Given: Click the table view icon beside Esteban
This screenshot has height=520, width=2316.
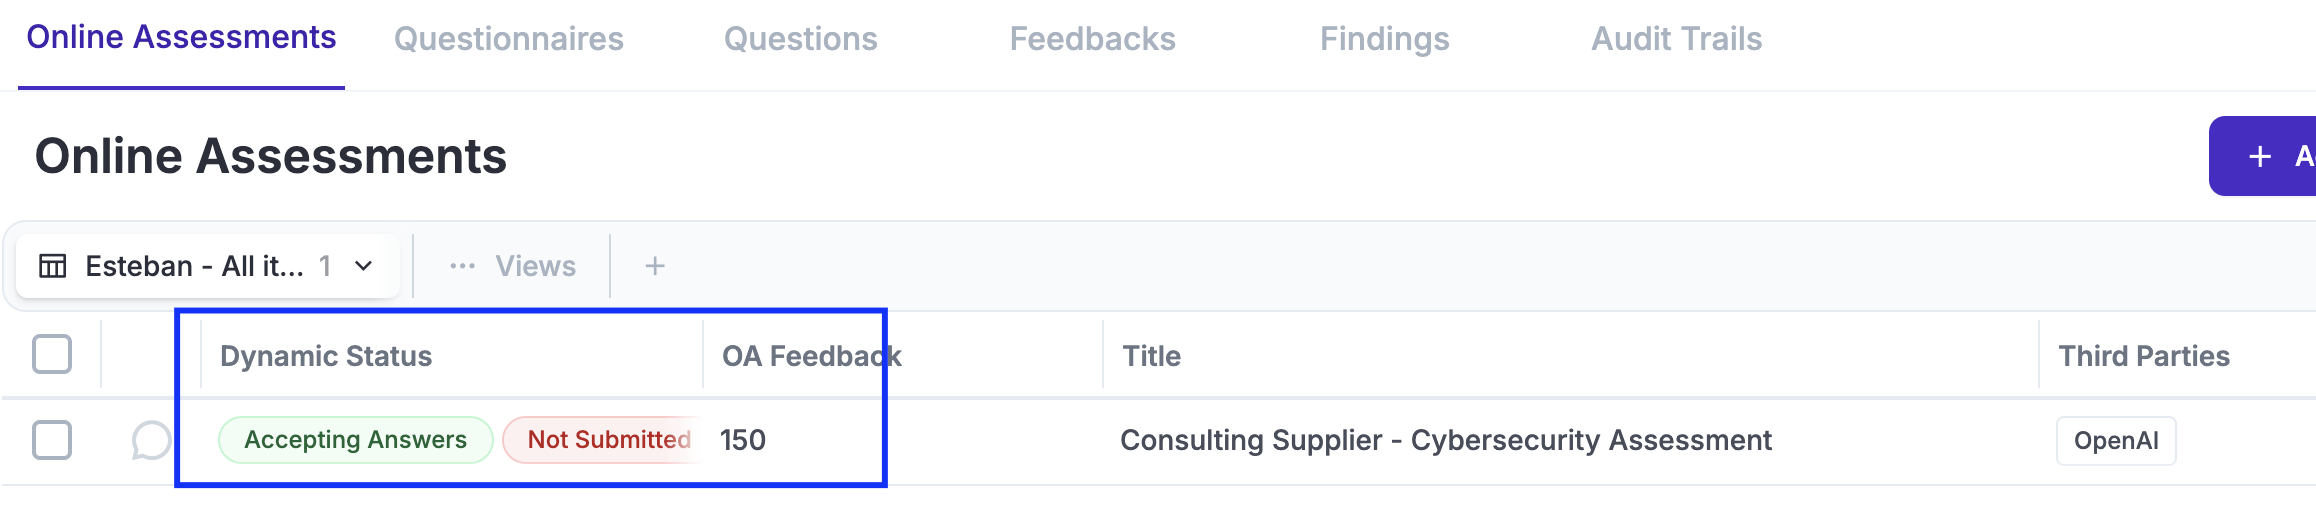Looking at the screenshot, I should point(53,266).
